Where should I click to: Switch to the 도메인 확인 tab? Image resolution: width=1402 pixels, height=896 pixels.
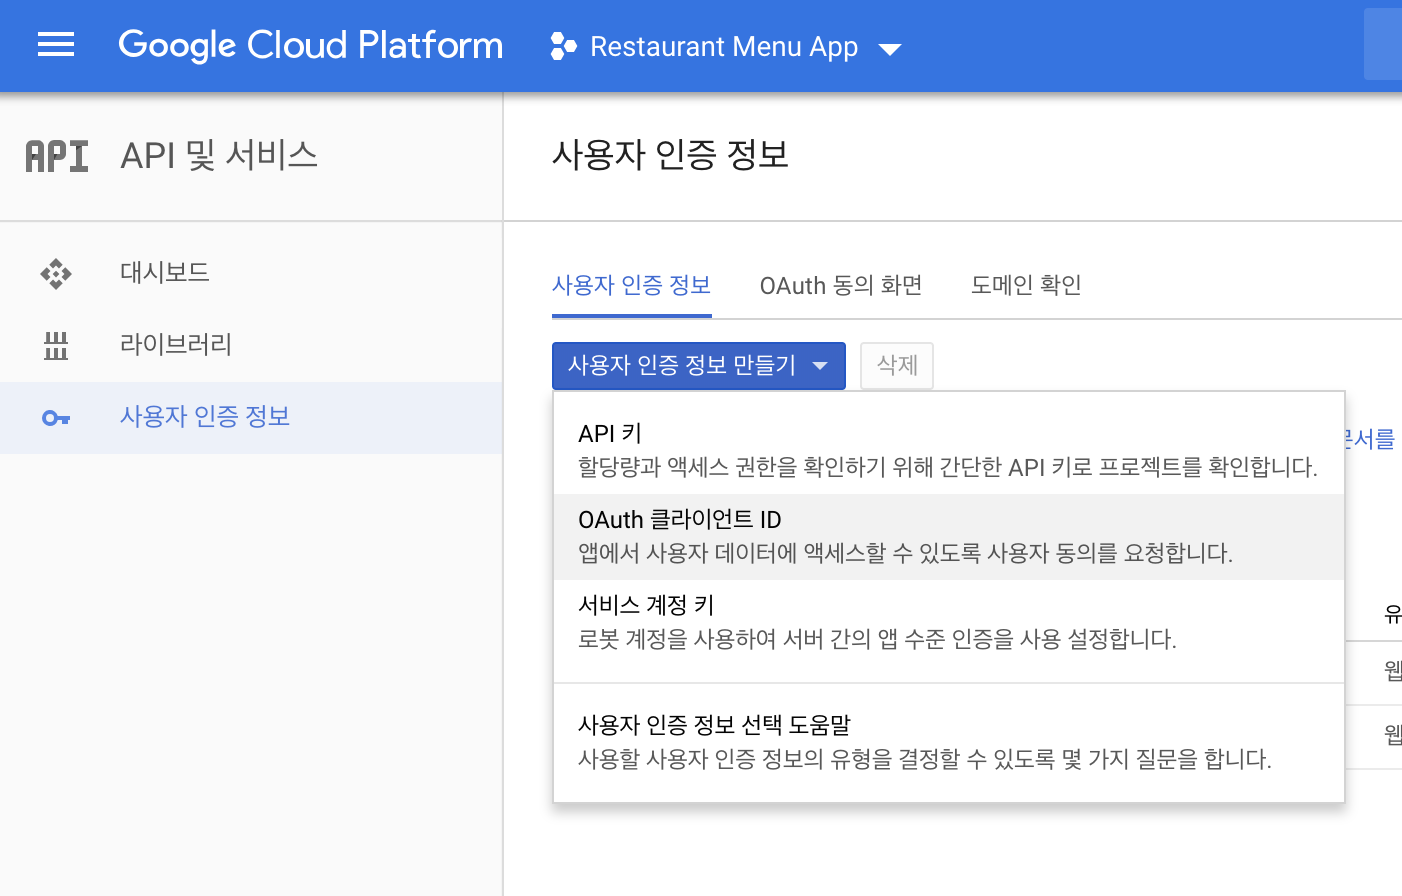[x=1026, y=286]
